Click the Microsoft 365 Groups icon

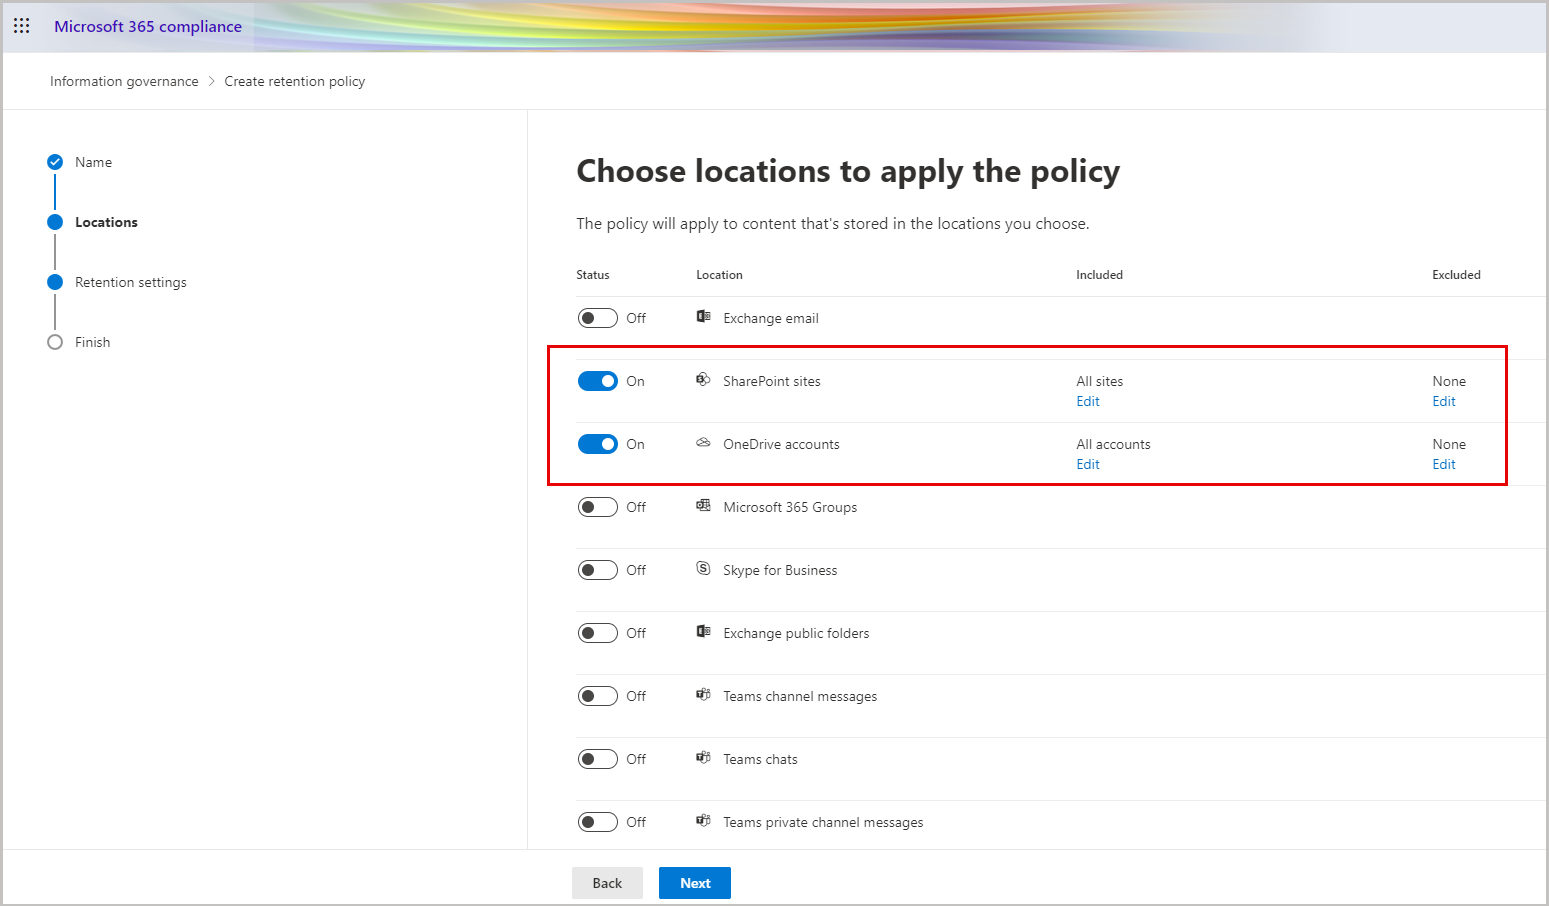coord(704,506)
